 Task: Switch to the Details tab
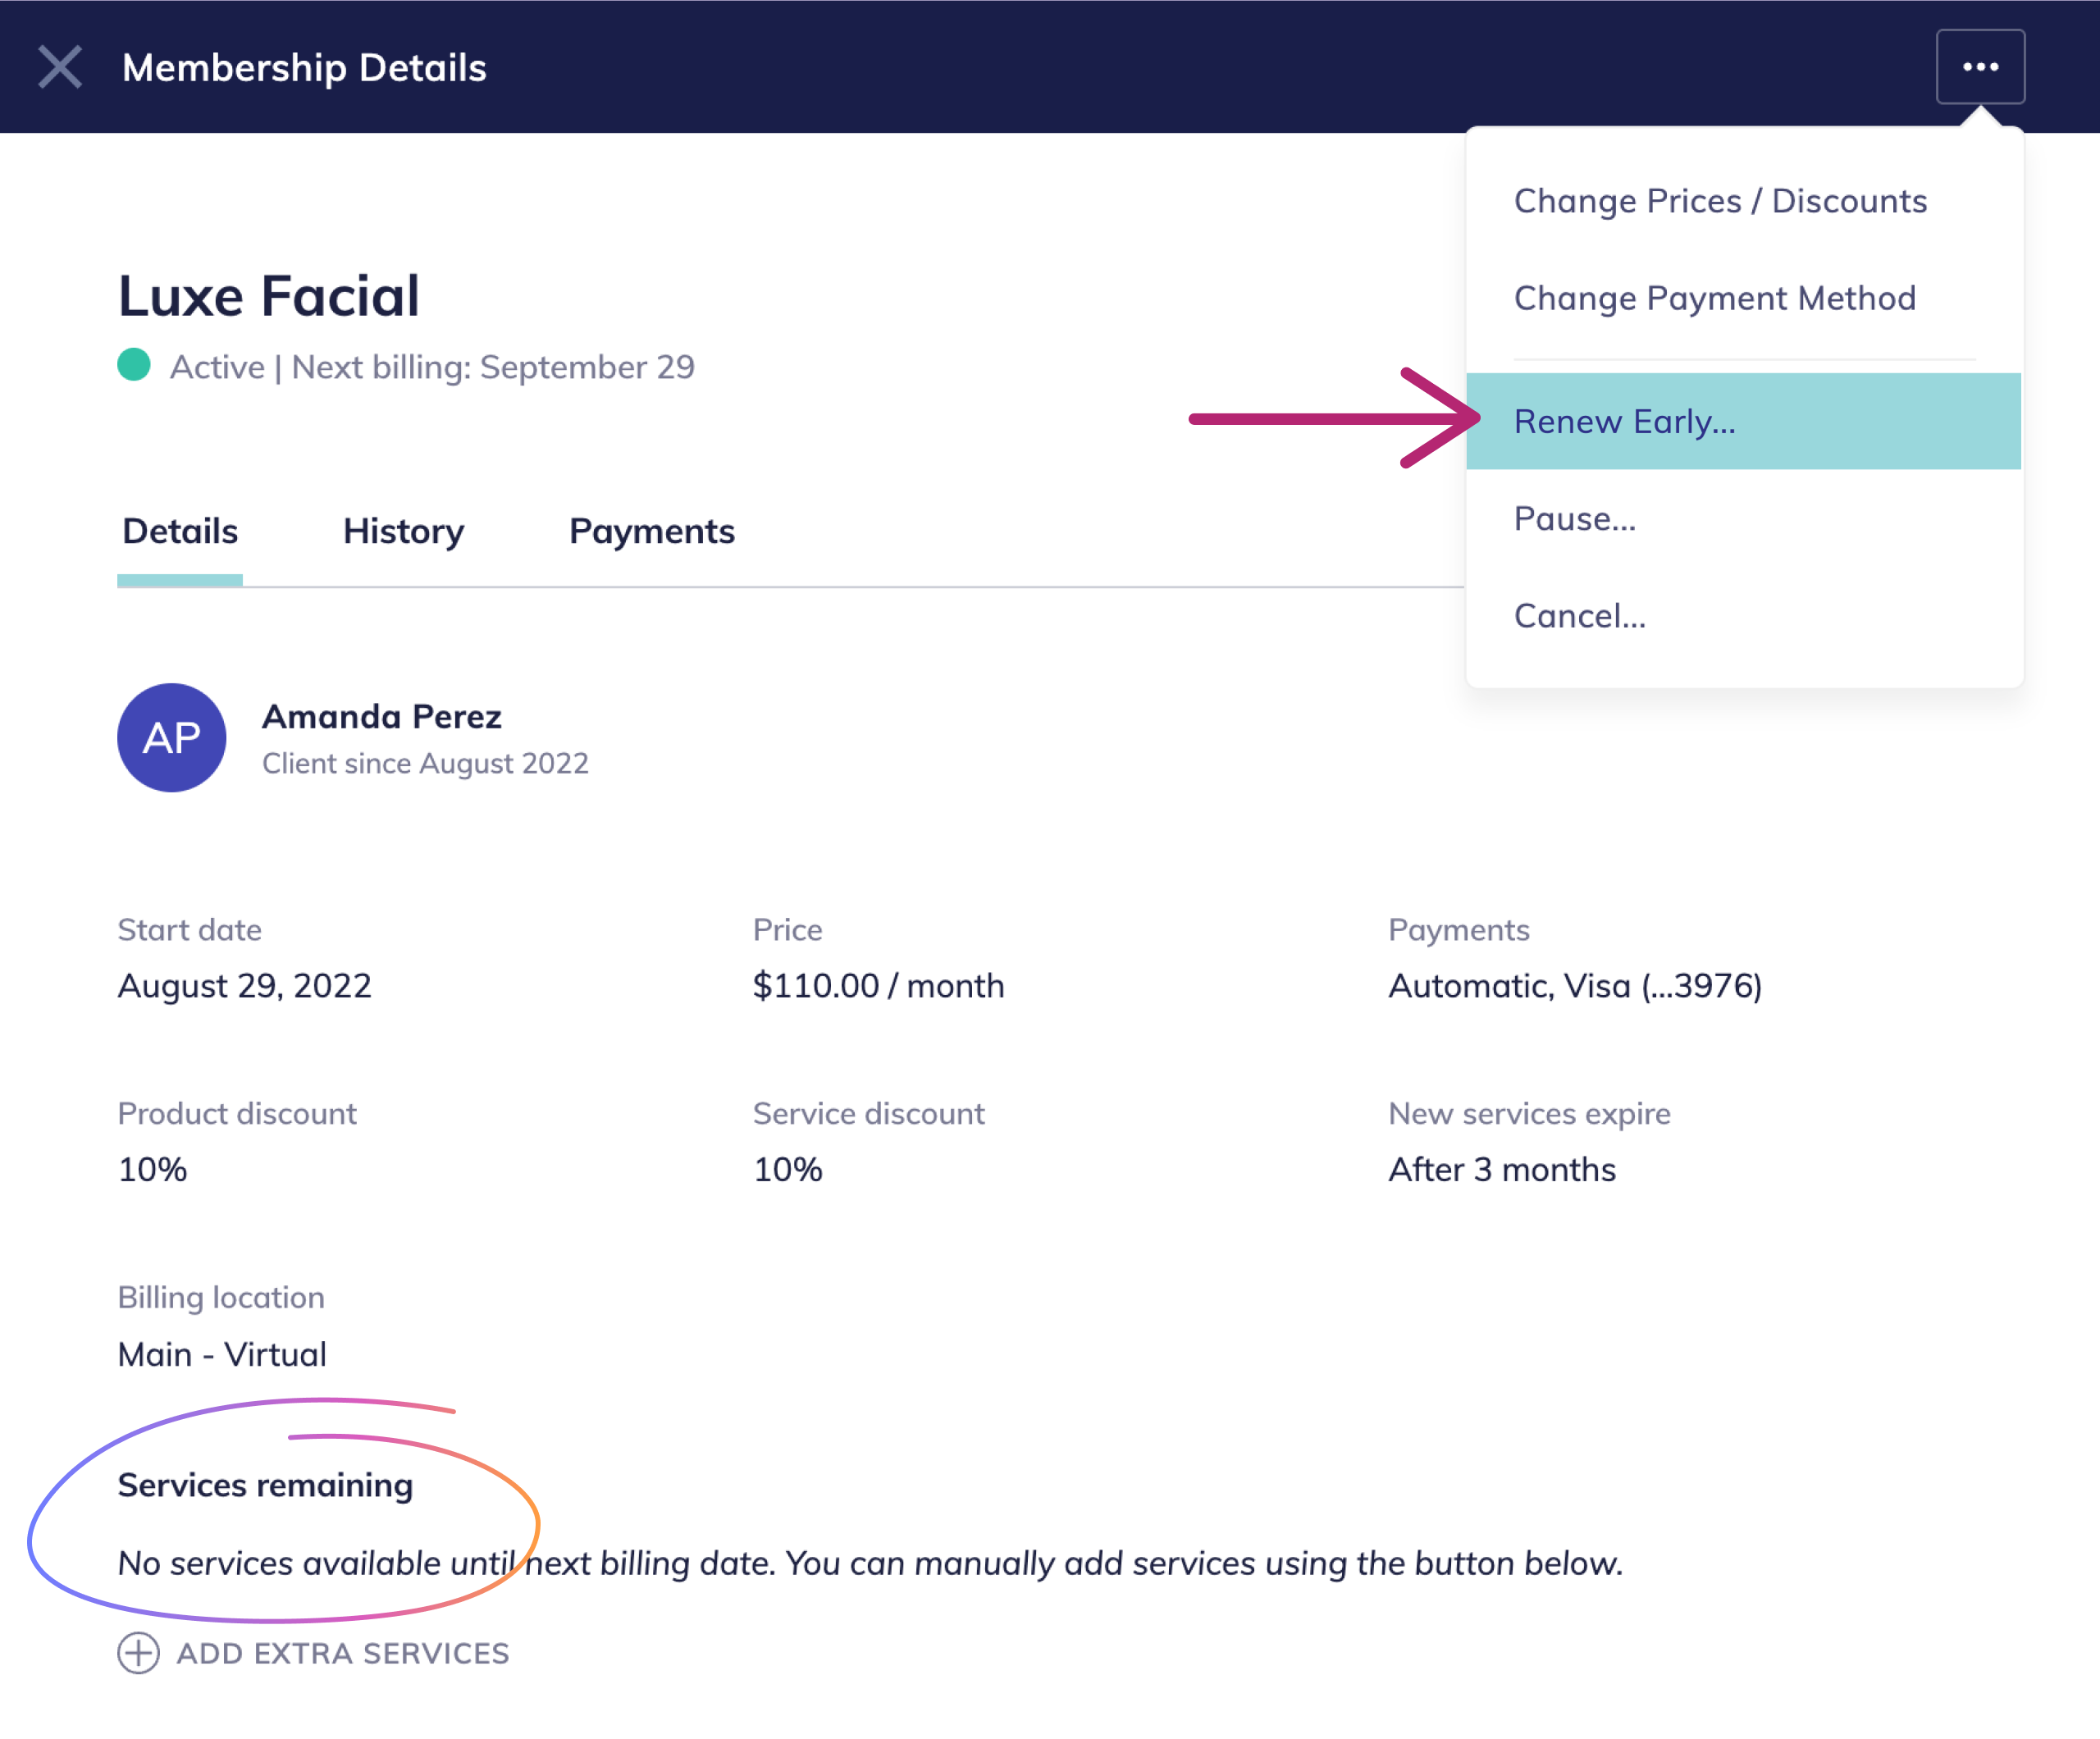pos(180,531)
